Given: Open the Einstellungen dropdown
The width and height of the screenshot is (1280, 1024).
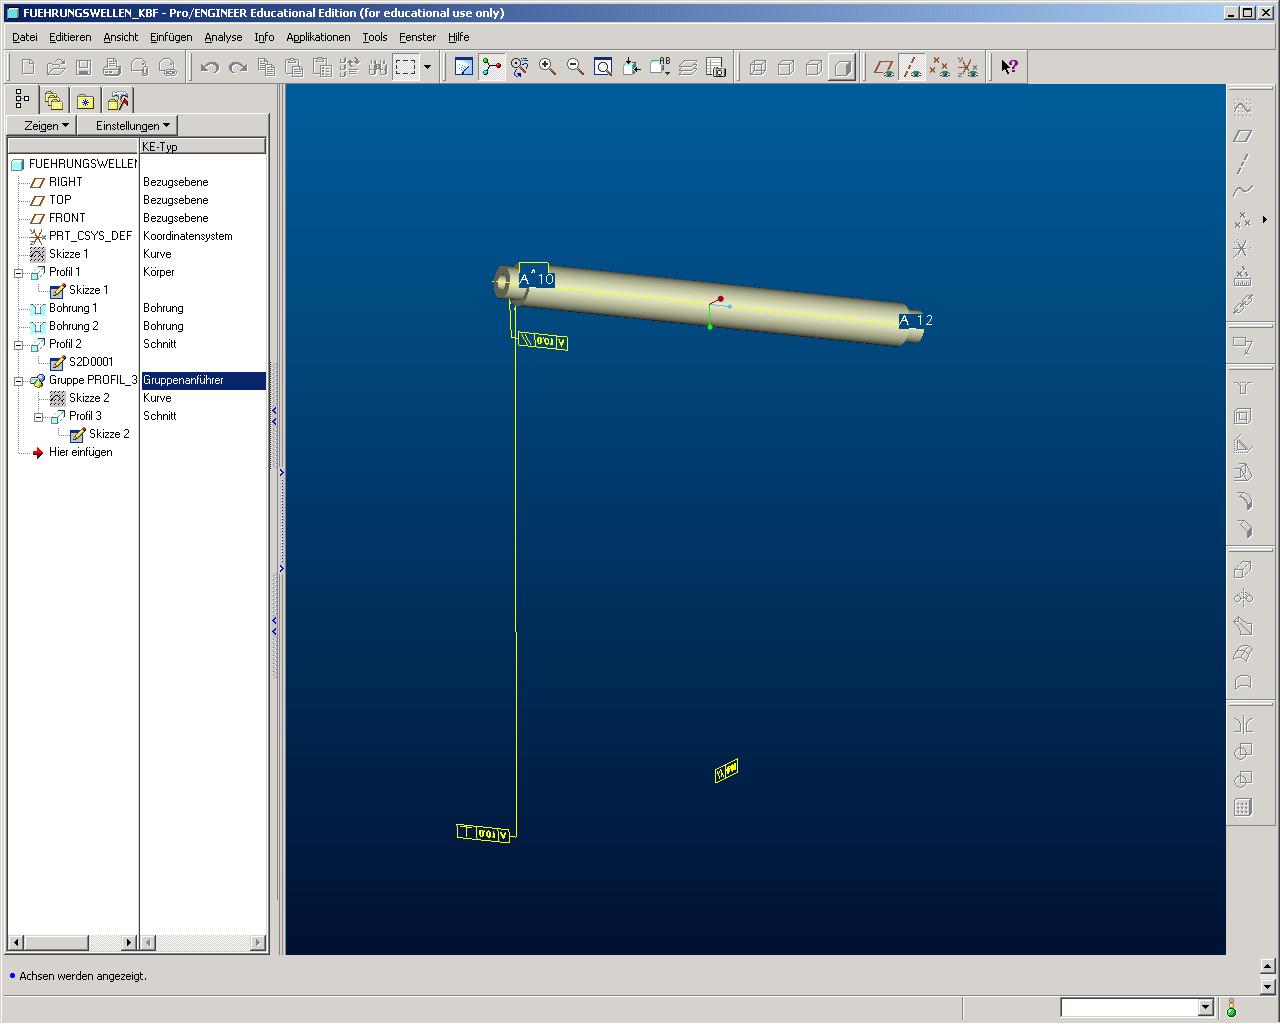Looking at the screenshot, I should [128, 125].
